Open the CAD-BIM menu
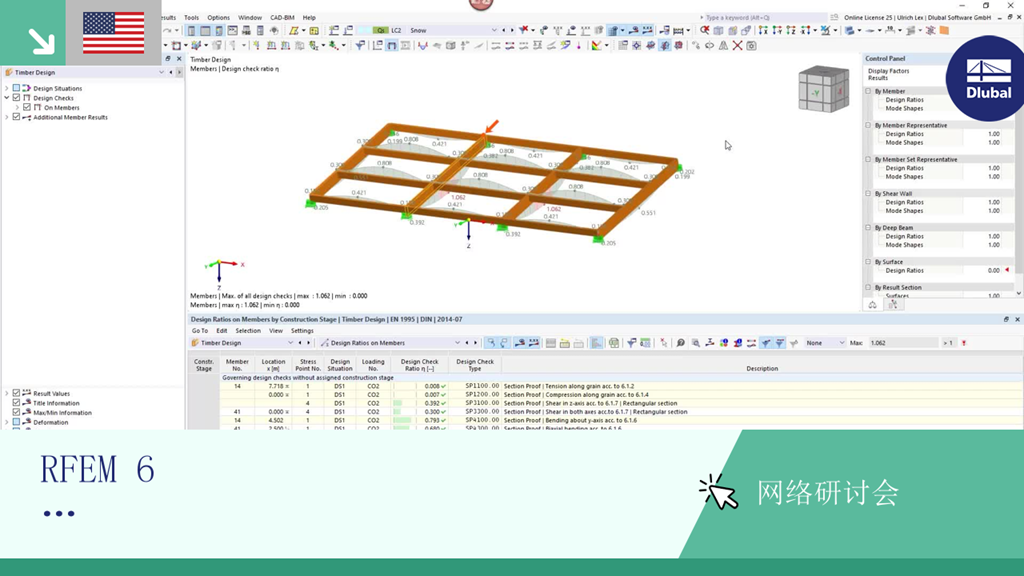This screenshot has width=1024, height=576. coord(282,18)
